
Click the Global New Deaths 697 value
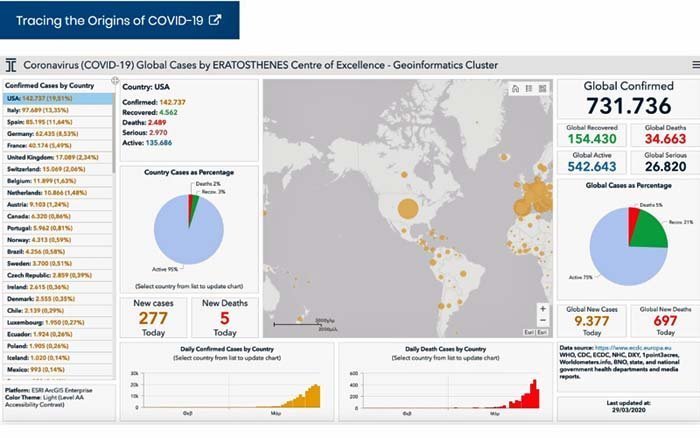pyautogui.click(x=665, y=321)
